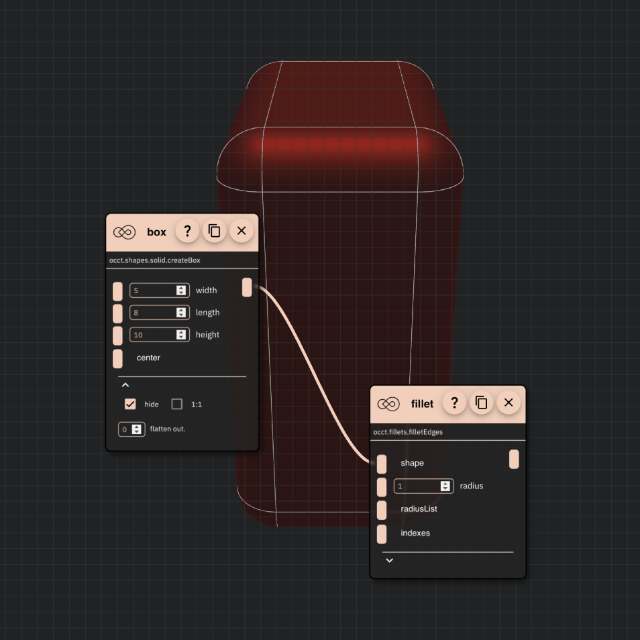Expand the fillet node options section
This screenshot has height=640, width=640.
pos(389,560)
